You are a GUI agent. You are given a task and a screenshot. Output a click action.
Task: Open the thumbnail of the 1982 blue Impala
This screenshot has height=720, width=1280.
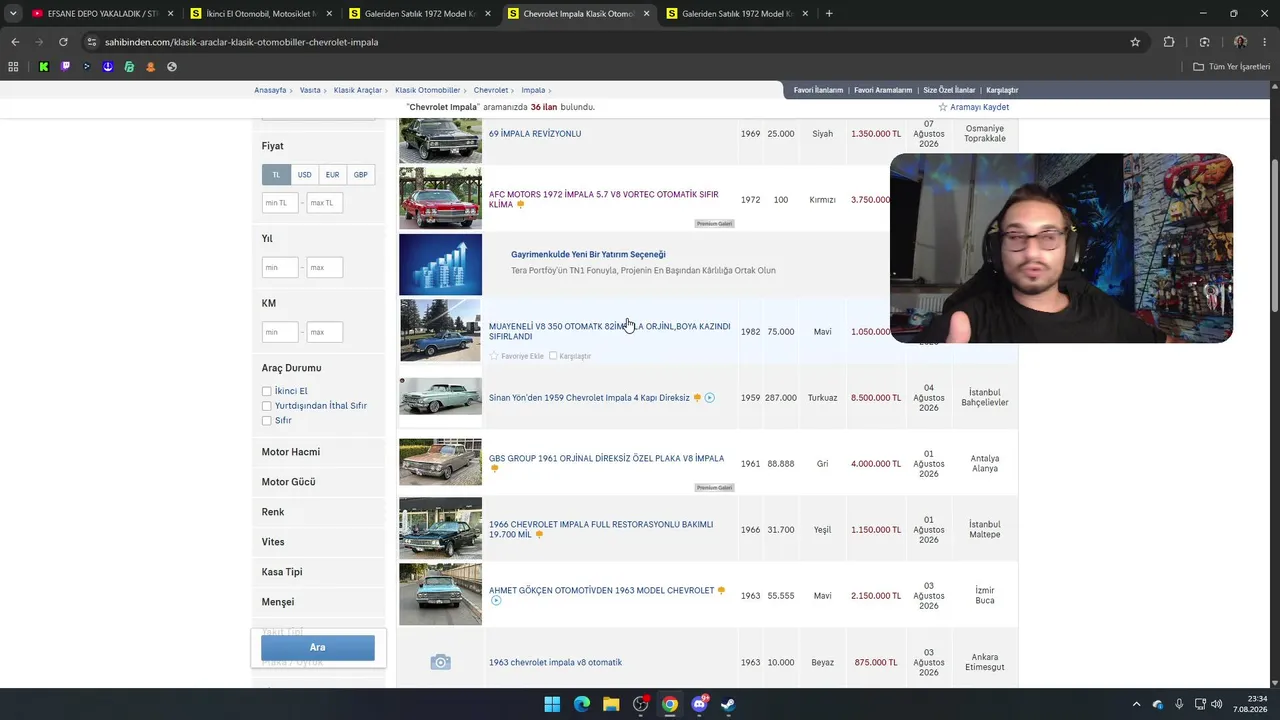tap(440, 330)
